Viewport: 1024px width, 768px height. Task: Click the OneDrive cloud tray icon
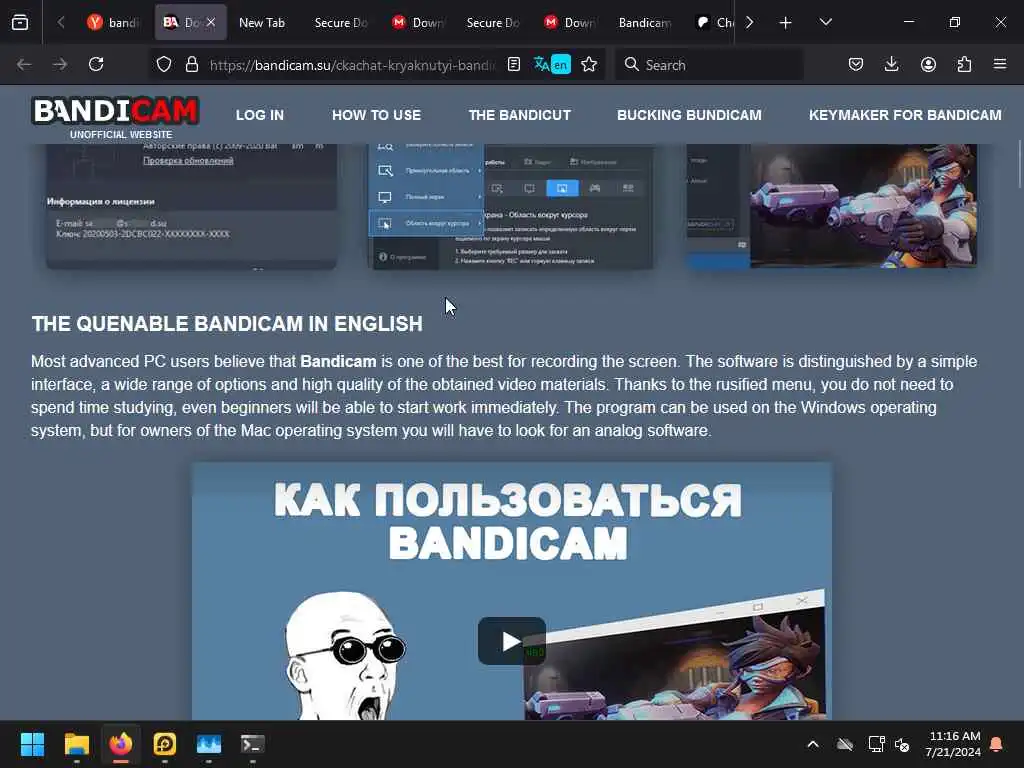click(x=844, y=744)
